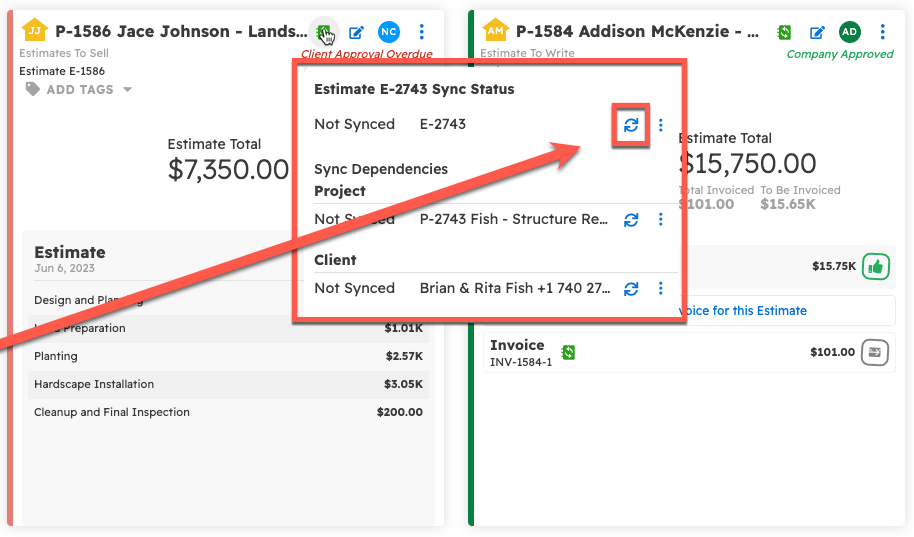Click the green sync icon on P-1584
914x537 pixels.
(784, 32)
